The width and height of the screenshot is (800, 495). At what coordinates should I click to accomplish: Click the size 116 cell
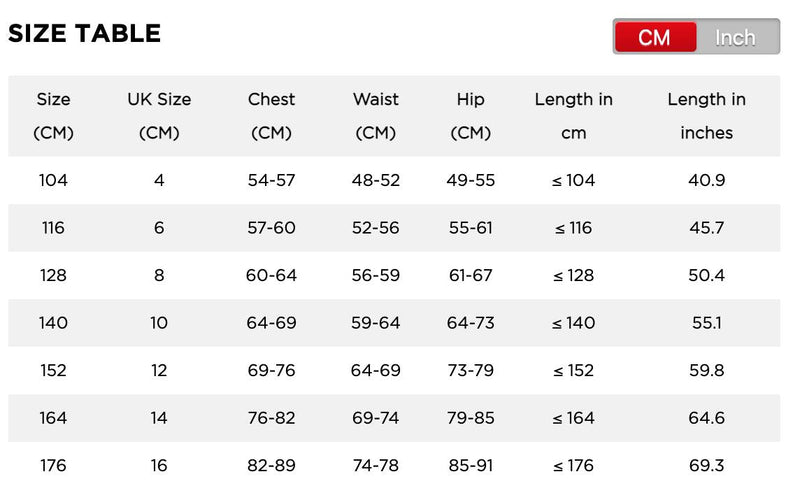(54, 228)
